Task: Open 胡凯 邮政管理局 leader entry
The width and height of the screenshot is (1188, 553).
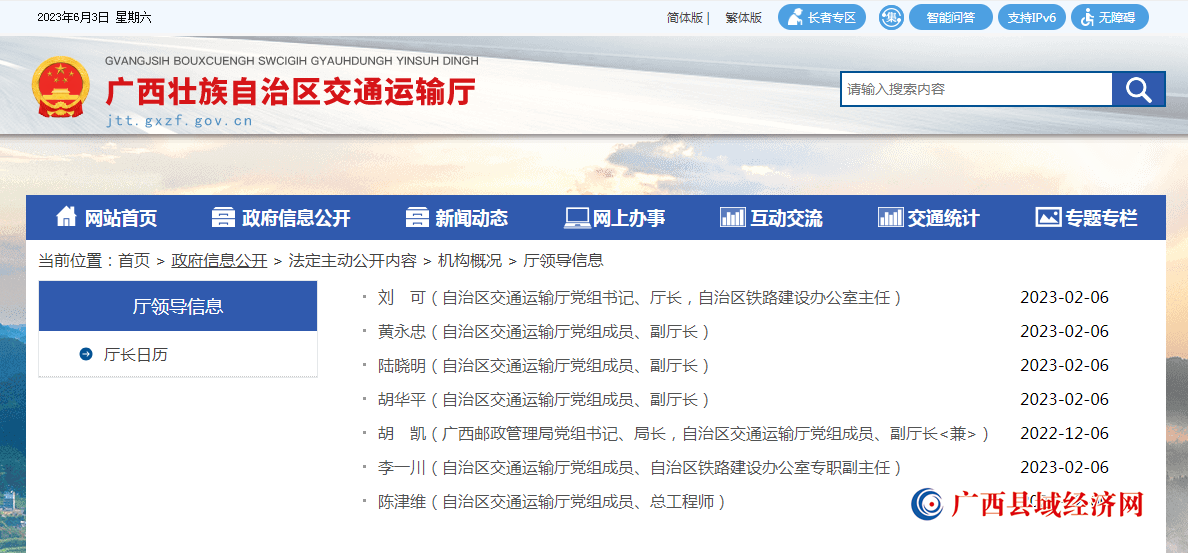Action: [x=683, y=434]
